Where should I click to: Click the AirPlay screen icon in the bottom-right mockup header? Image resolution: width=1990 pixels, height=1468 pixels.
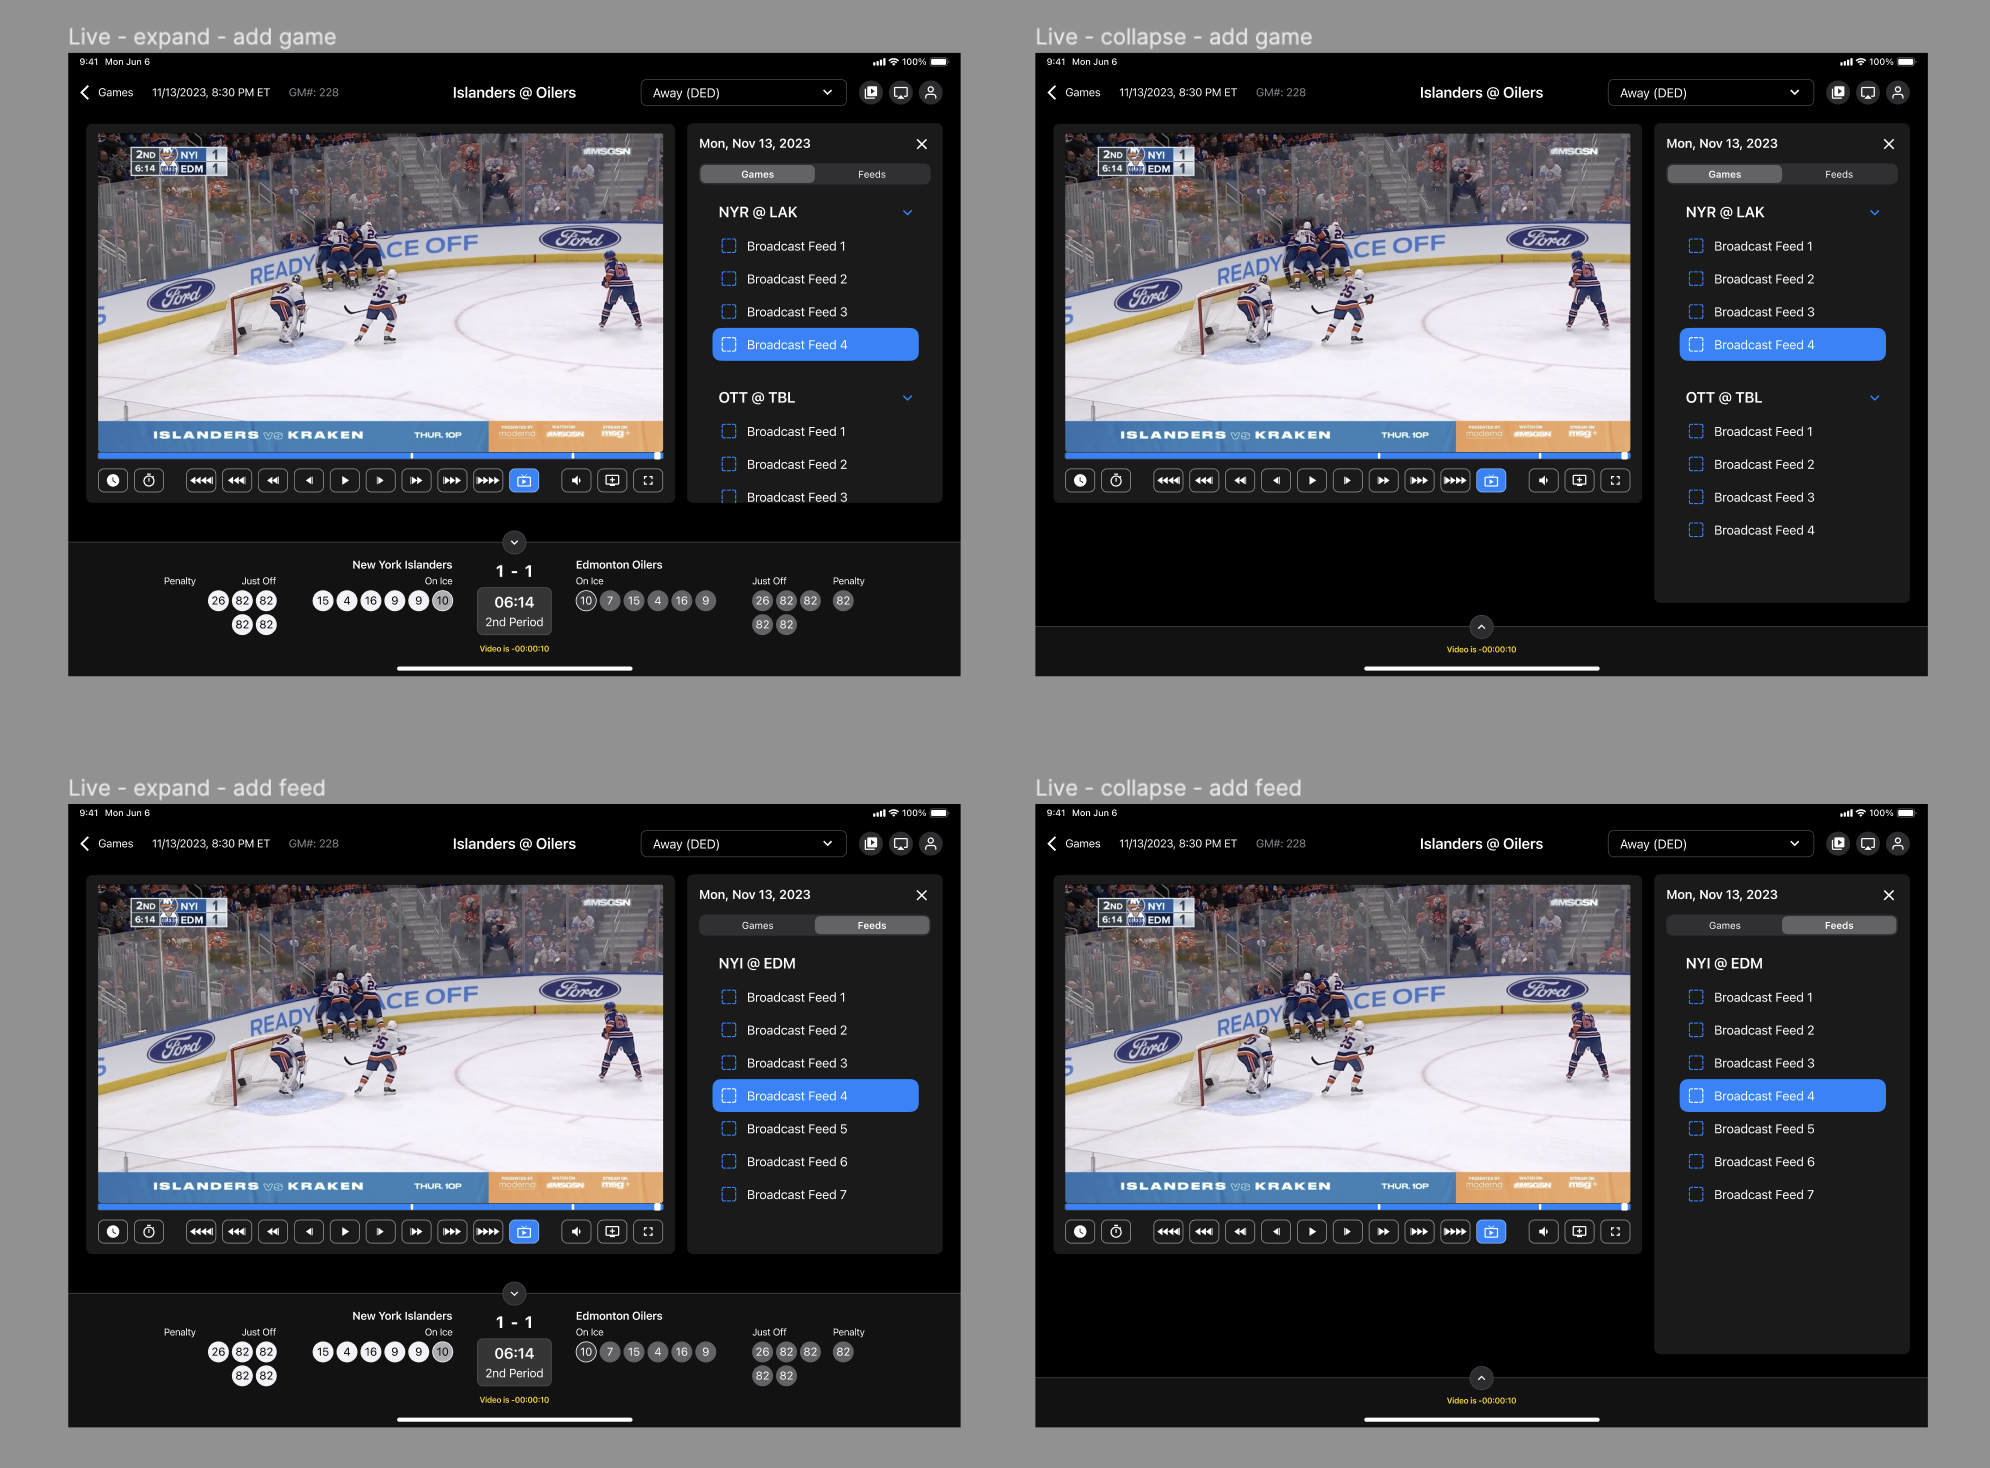[x=1868, y=844]
